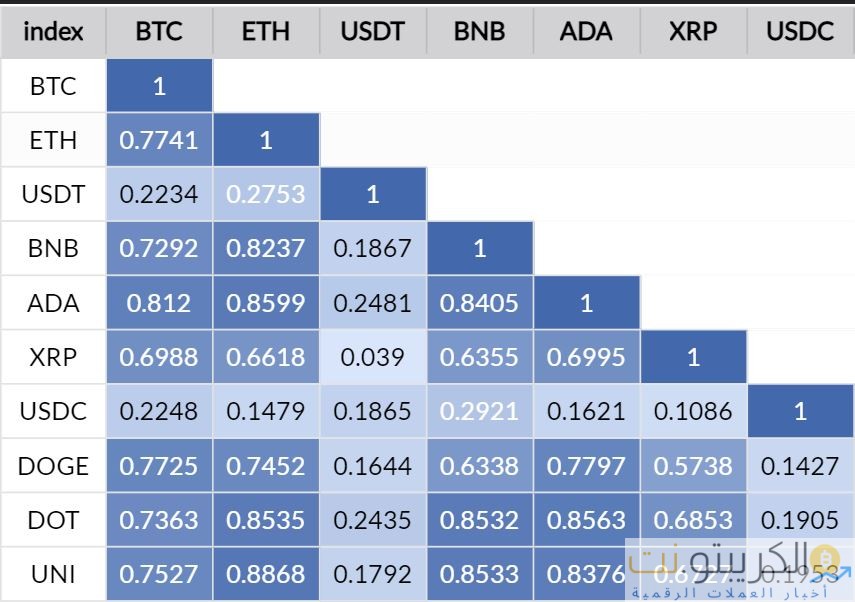
Task: Click the cell showing 0.2921
Action: pyautogui.click(x=479, y=411)
